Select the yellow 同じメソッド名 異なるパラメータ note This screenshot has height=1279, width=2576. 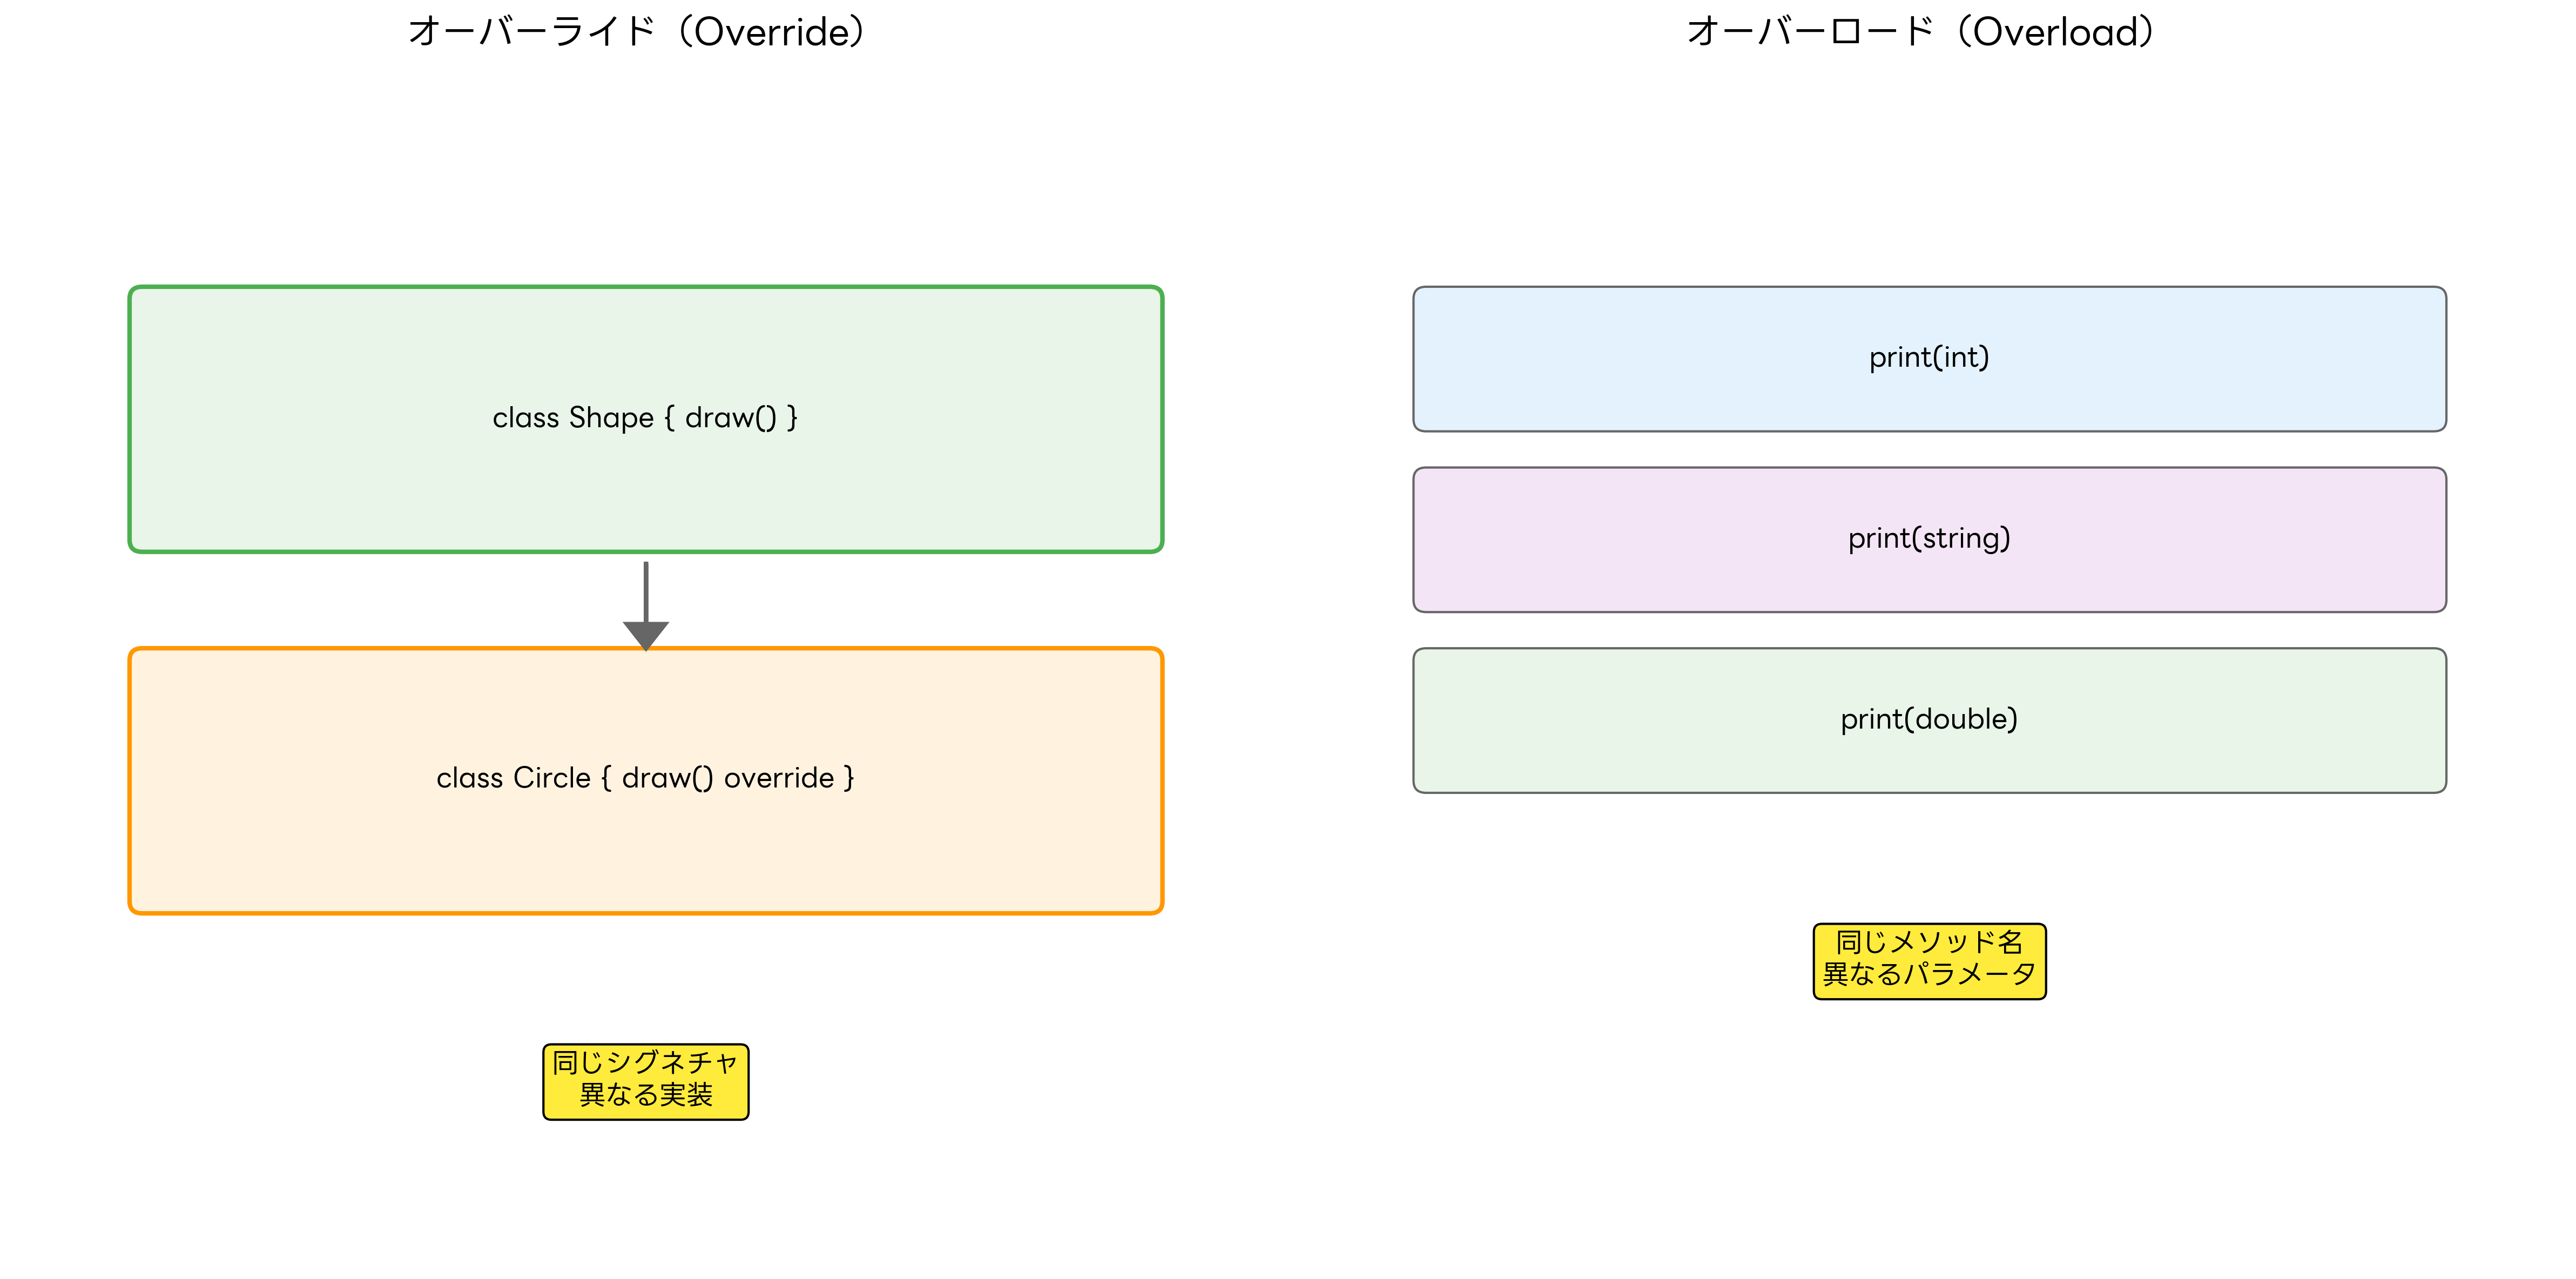[1929, 961]
